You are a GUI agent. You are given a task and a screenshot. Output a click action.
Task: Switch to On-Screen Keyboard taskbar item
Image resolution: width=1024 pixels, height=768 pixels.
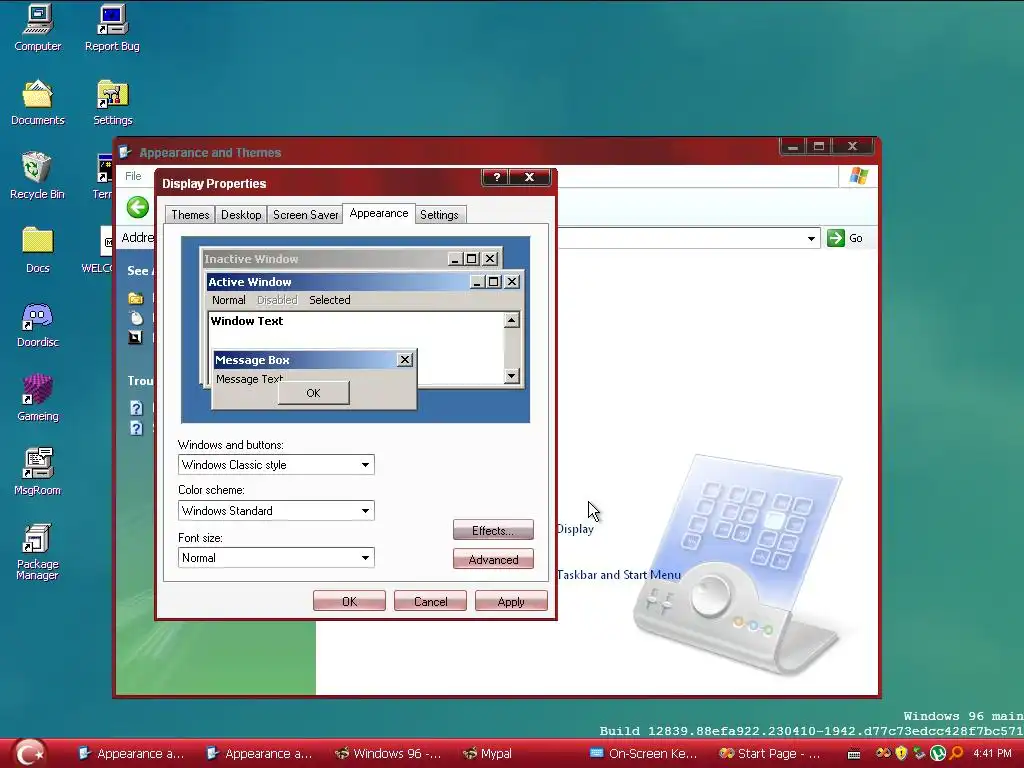pos(644,754)
